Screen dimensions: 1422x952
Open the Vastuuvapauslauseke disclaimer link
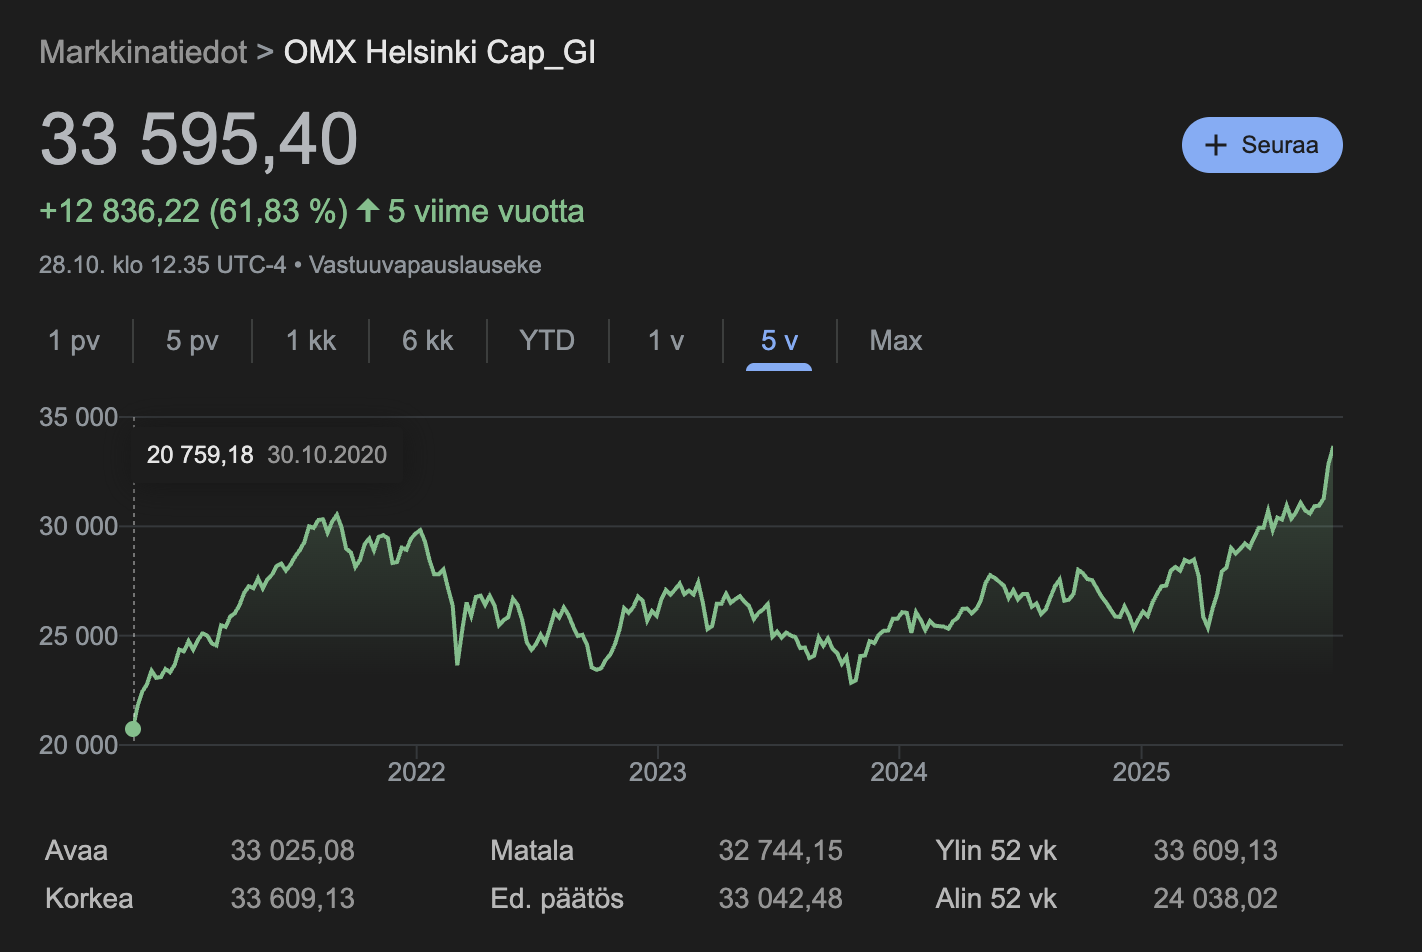coord(425,265)
